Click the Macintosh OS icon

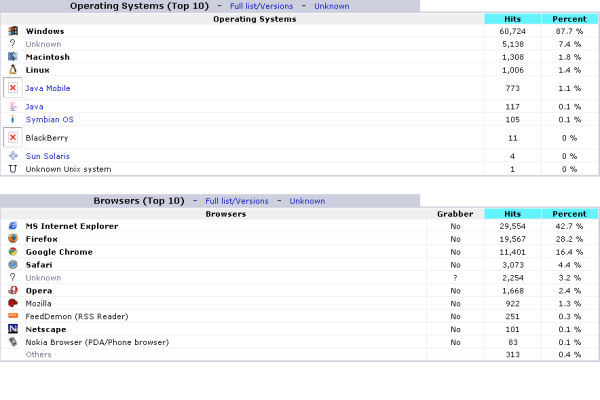coord(13,57)
